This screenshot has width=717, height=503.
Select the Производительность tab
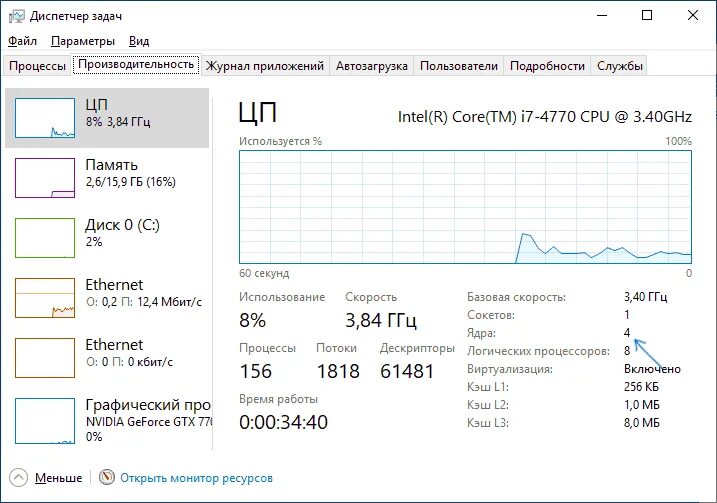136,64
